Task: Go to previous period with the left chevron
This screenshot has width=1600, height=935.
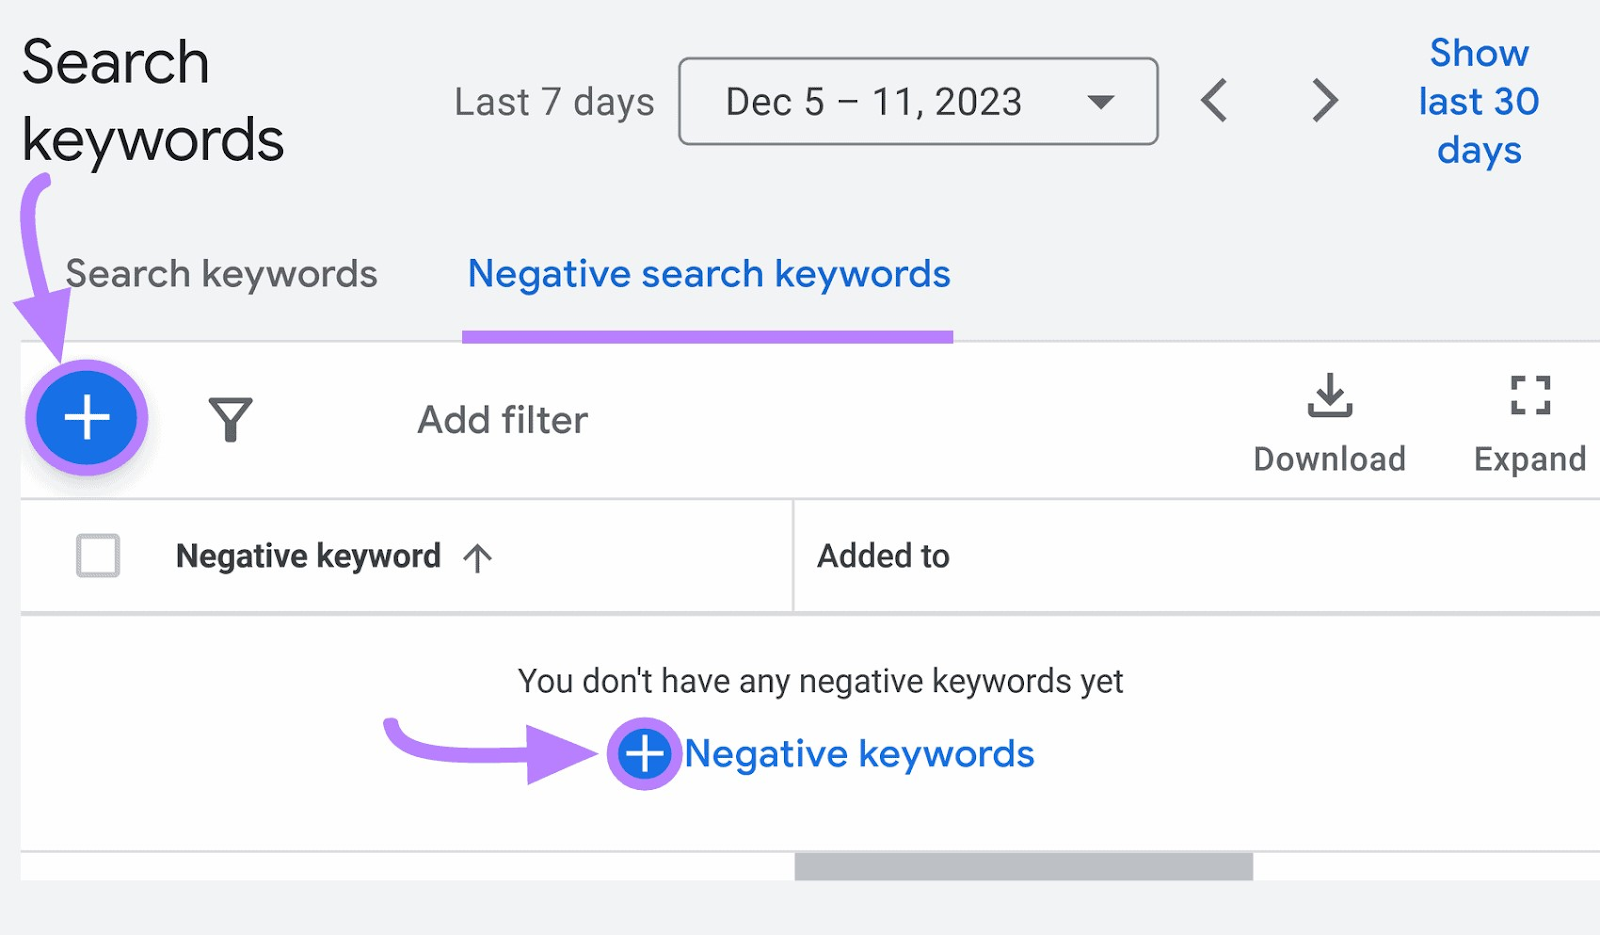Action: click(1215, 100)
